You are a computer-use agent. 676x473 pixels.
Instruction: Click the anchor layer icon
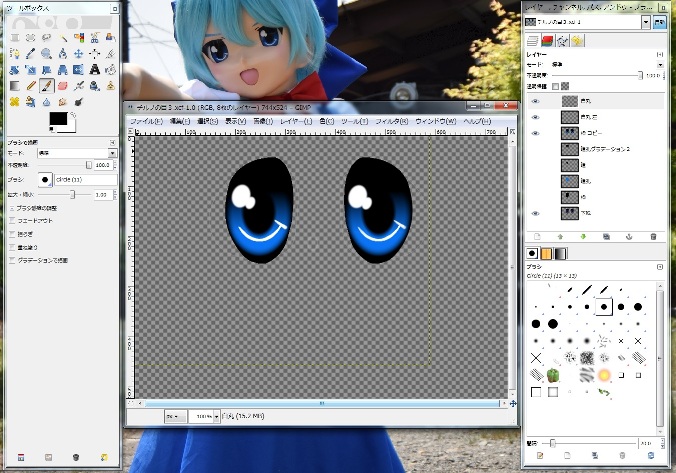(629, 237)
